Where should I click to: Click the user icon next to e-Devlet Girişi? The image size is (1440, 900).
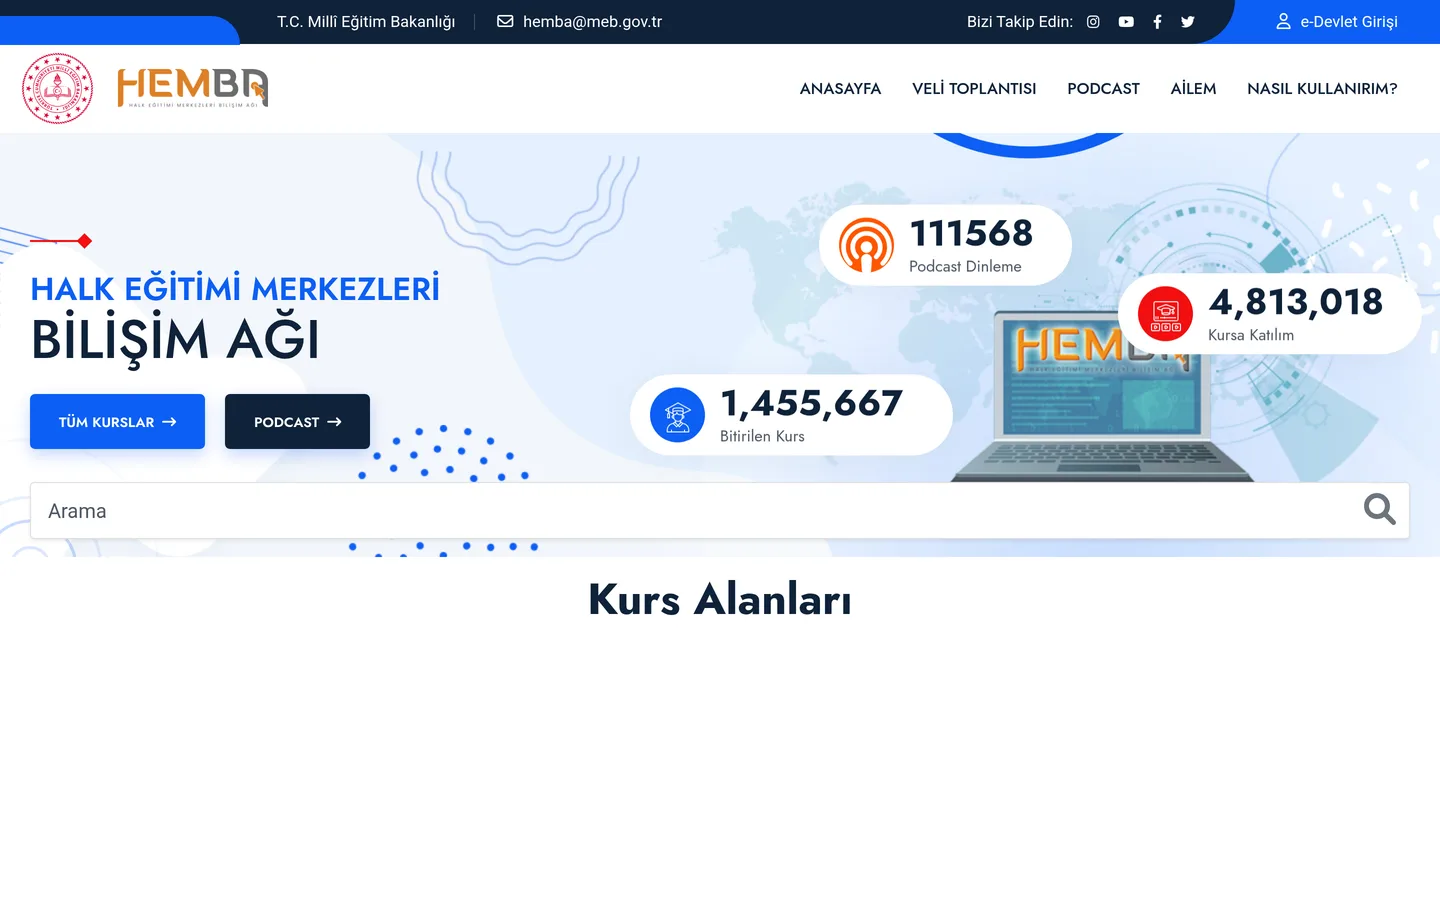coord(1283,21)
